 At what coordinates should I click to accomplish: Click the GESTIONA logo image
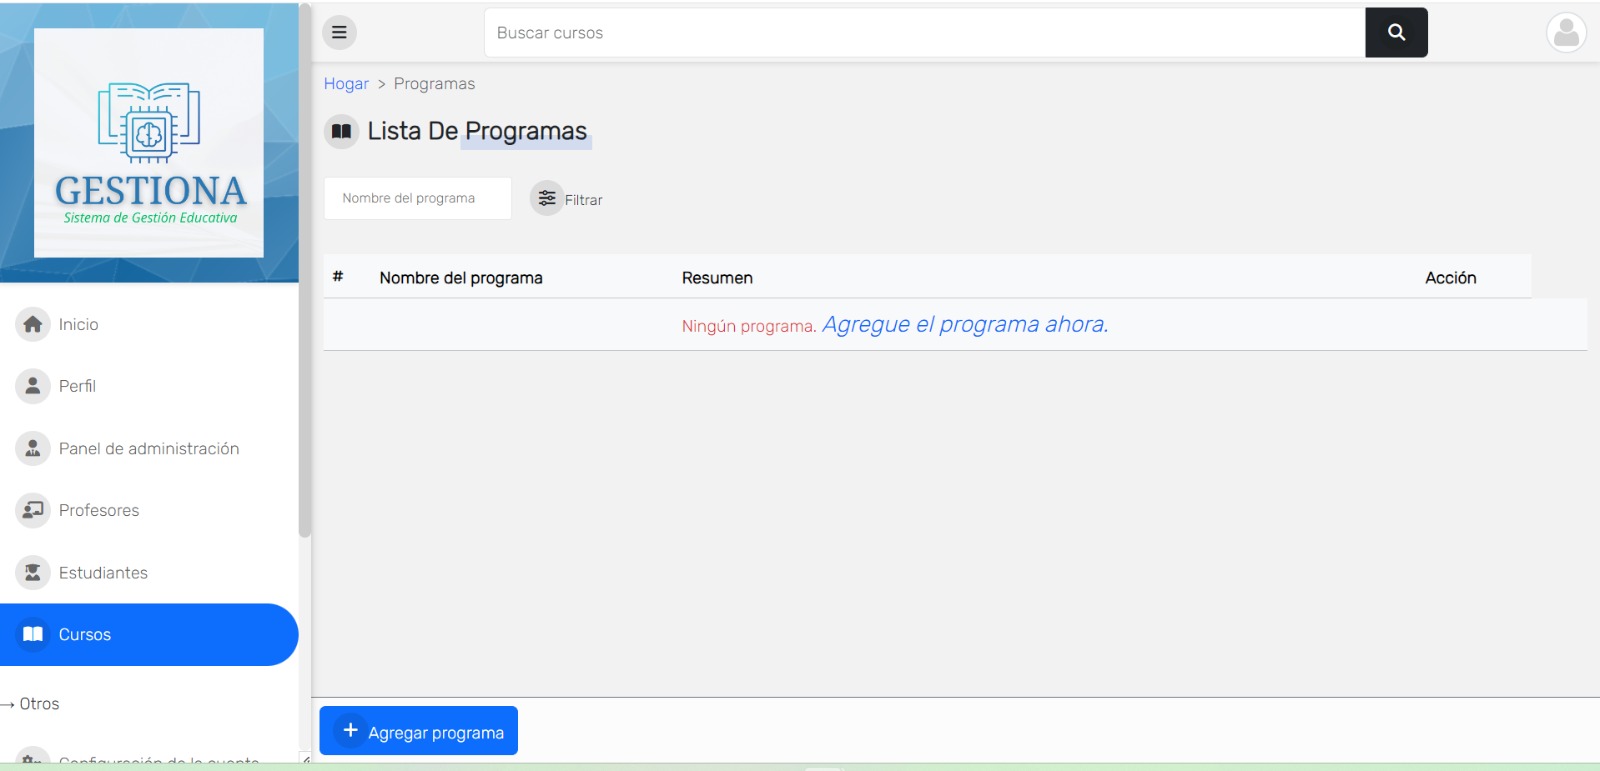click(149, 143)
